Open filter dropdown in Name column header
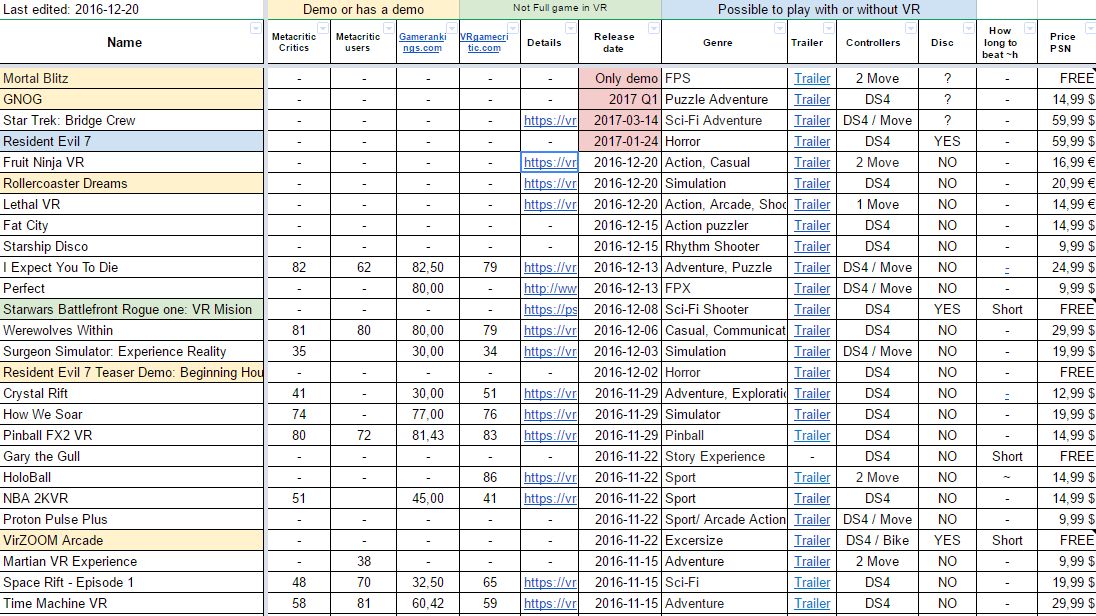This screenshot has height=616, width=1096. (x=255, y=29)
